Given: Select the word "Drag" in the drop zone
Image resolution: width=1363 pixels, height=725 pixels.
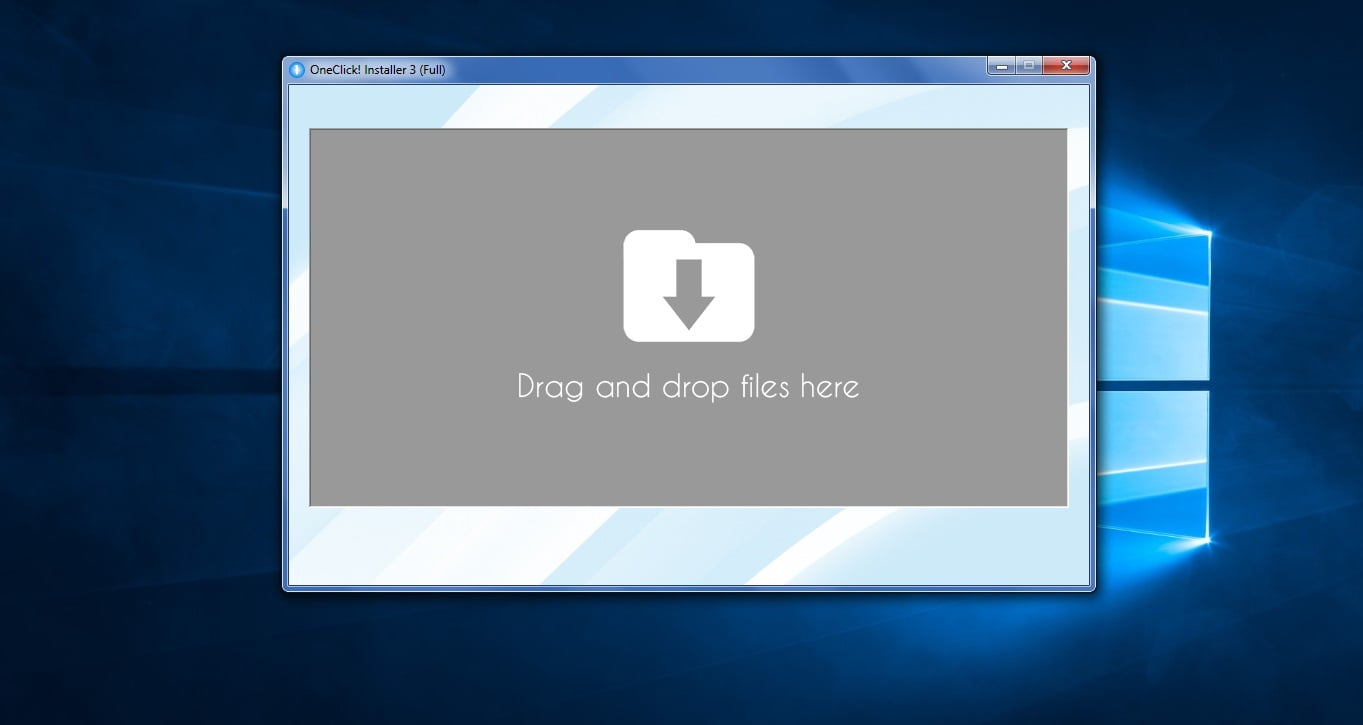Looking at the screenshot, I should click(549, 387).
